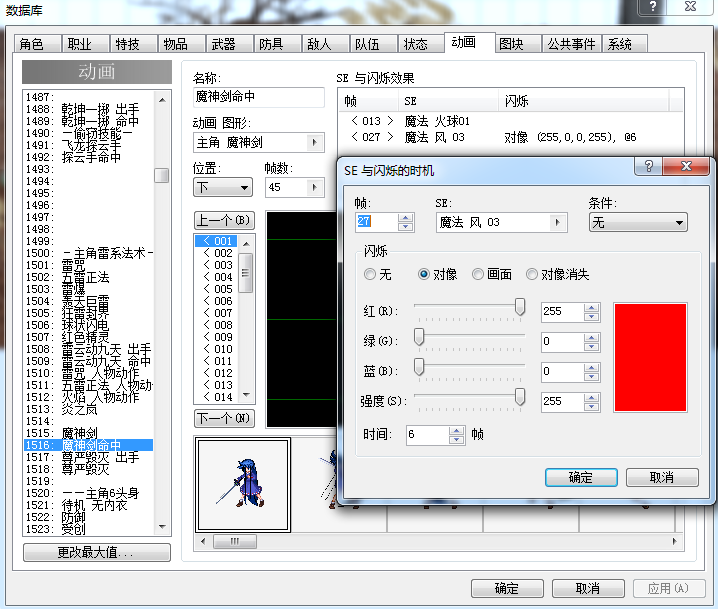Confirm SE dialog with 确定 button

tap(581, 478)
